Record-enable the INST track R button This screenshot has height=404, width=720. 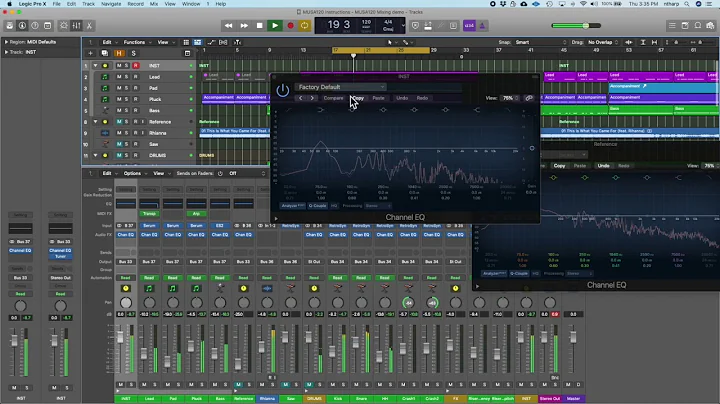[135, 66]
